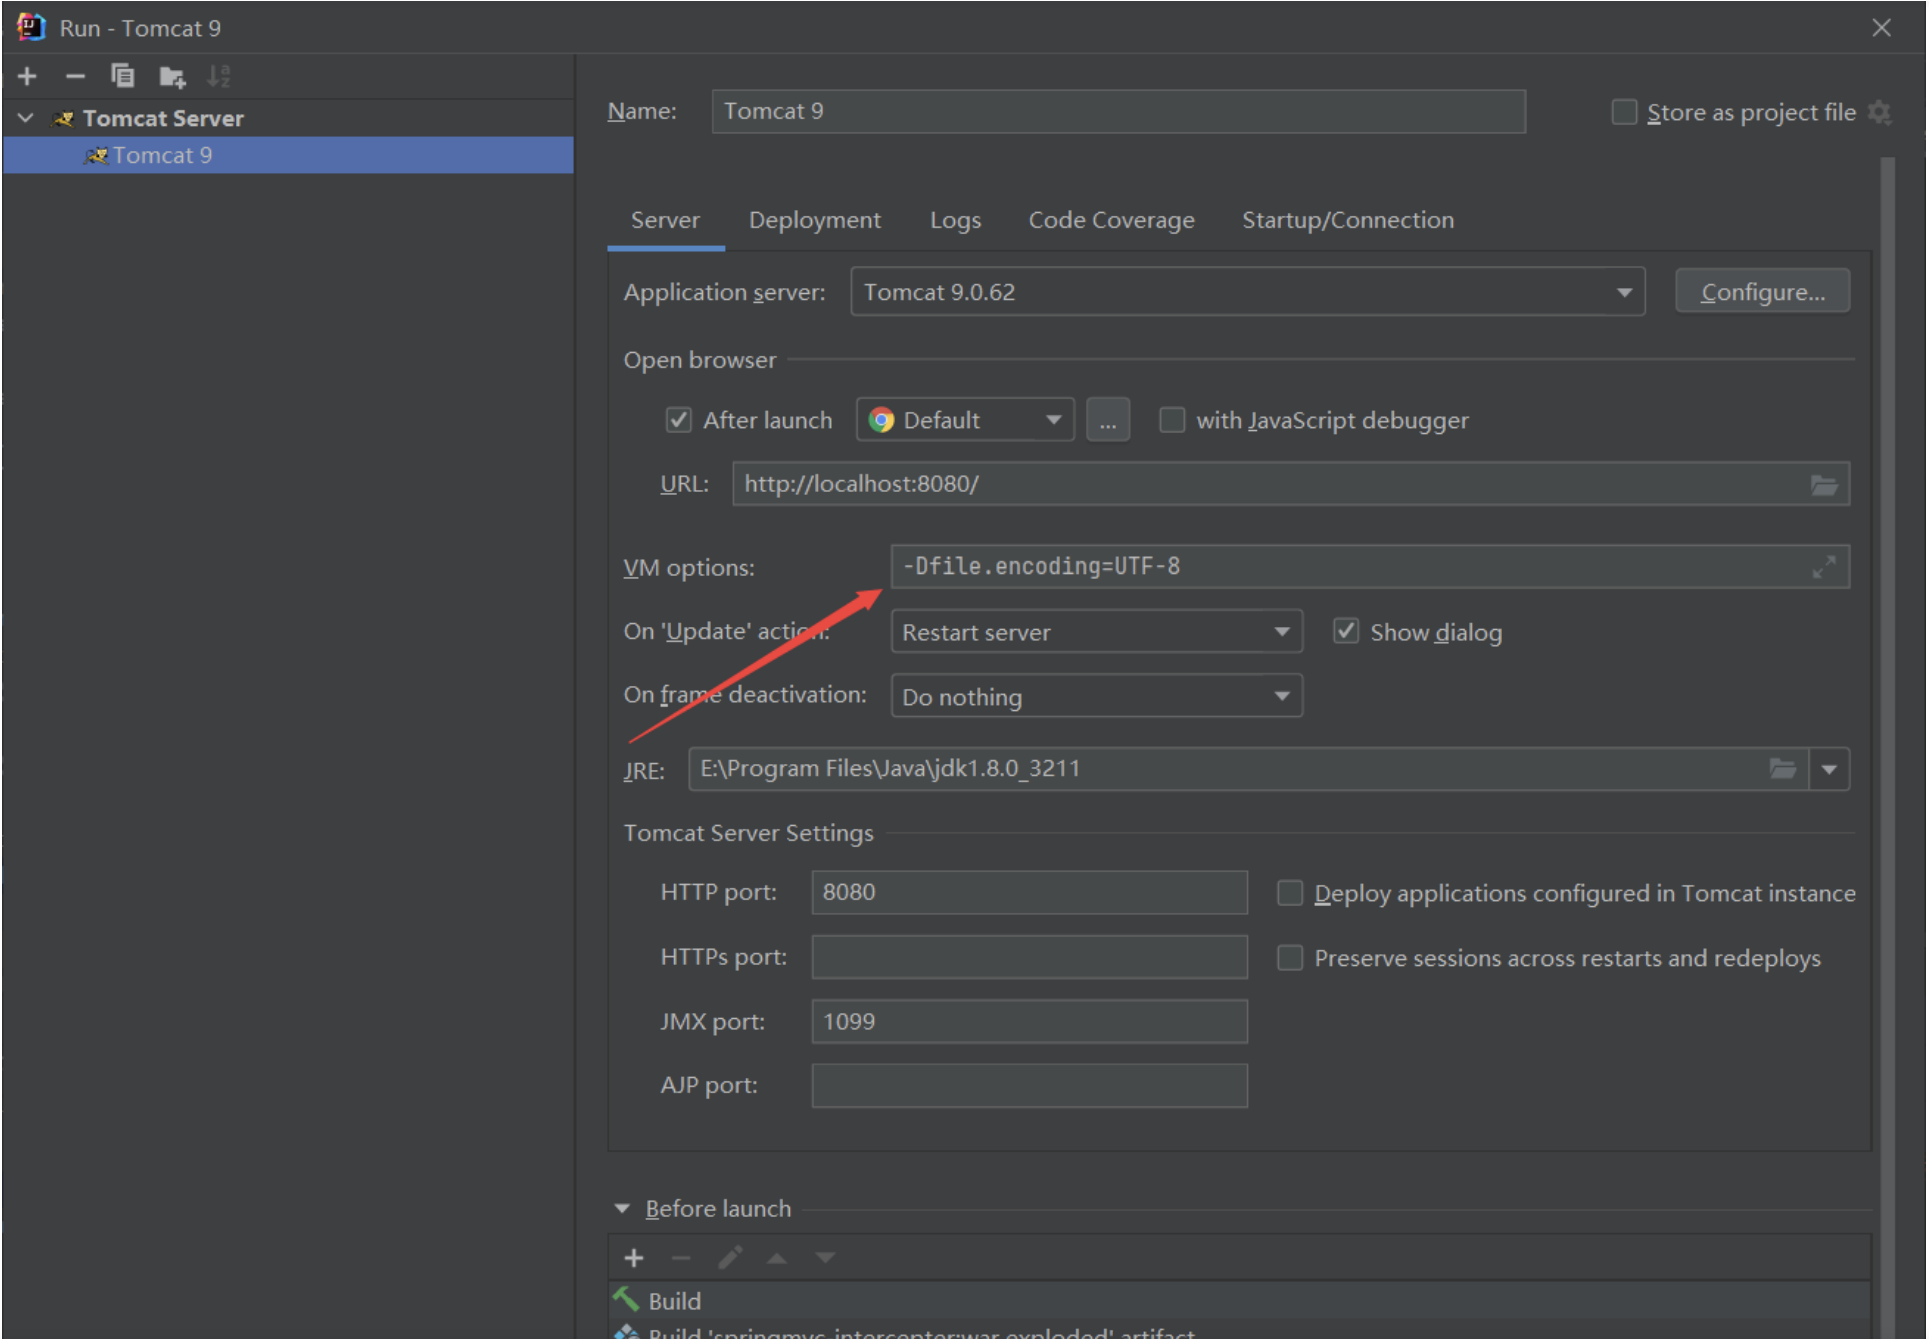Remove the Before launch task
1929x1342 pixels.
(x=681, y=1258)
